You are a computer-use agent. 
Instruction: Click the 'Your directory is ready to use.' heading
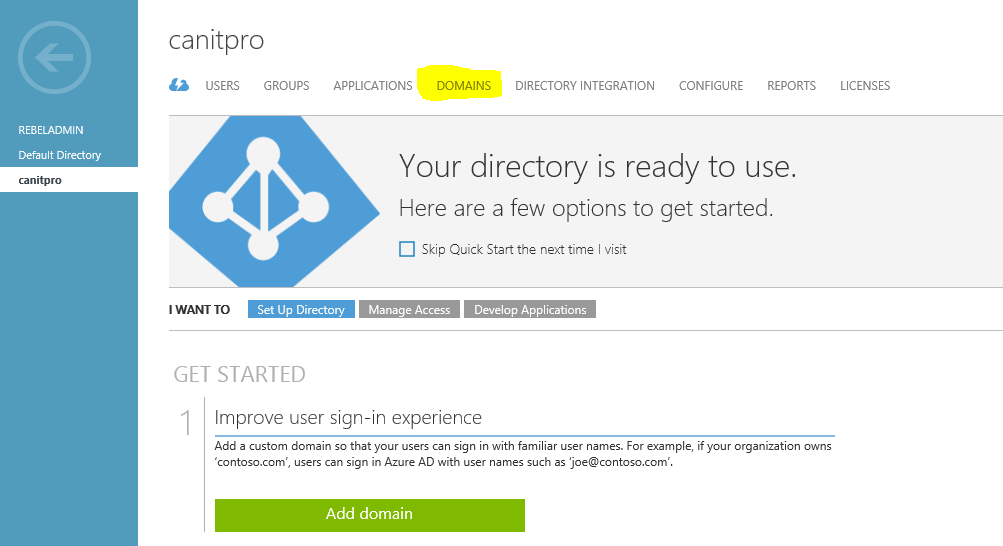597,167
